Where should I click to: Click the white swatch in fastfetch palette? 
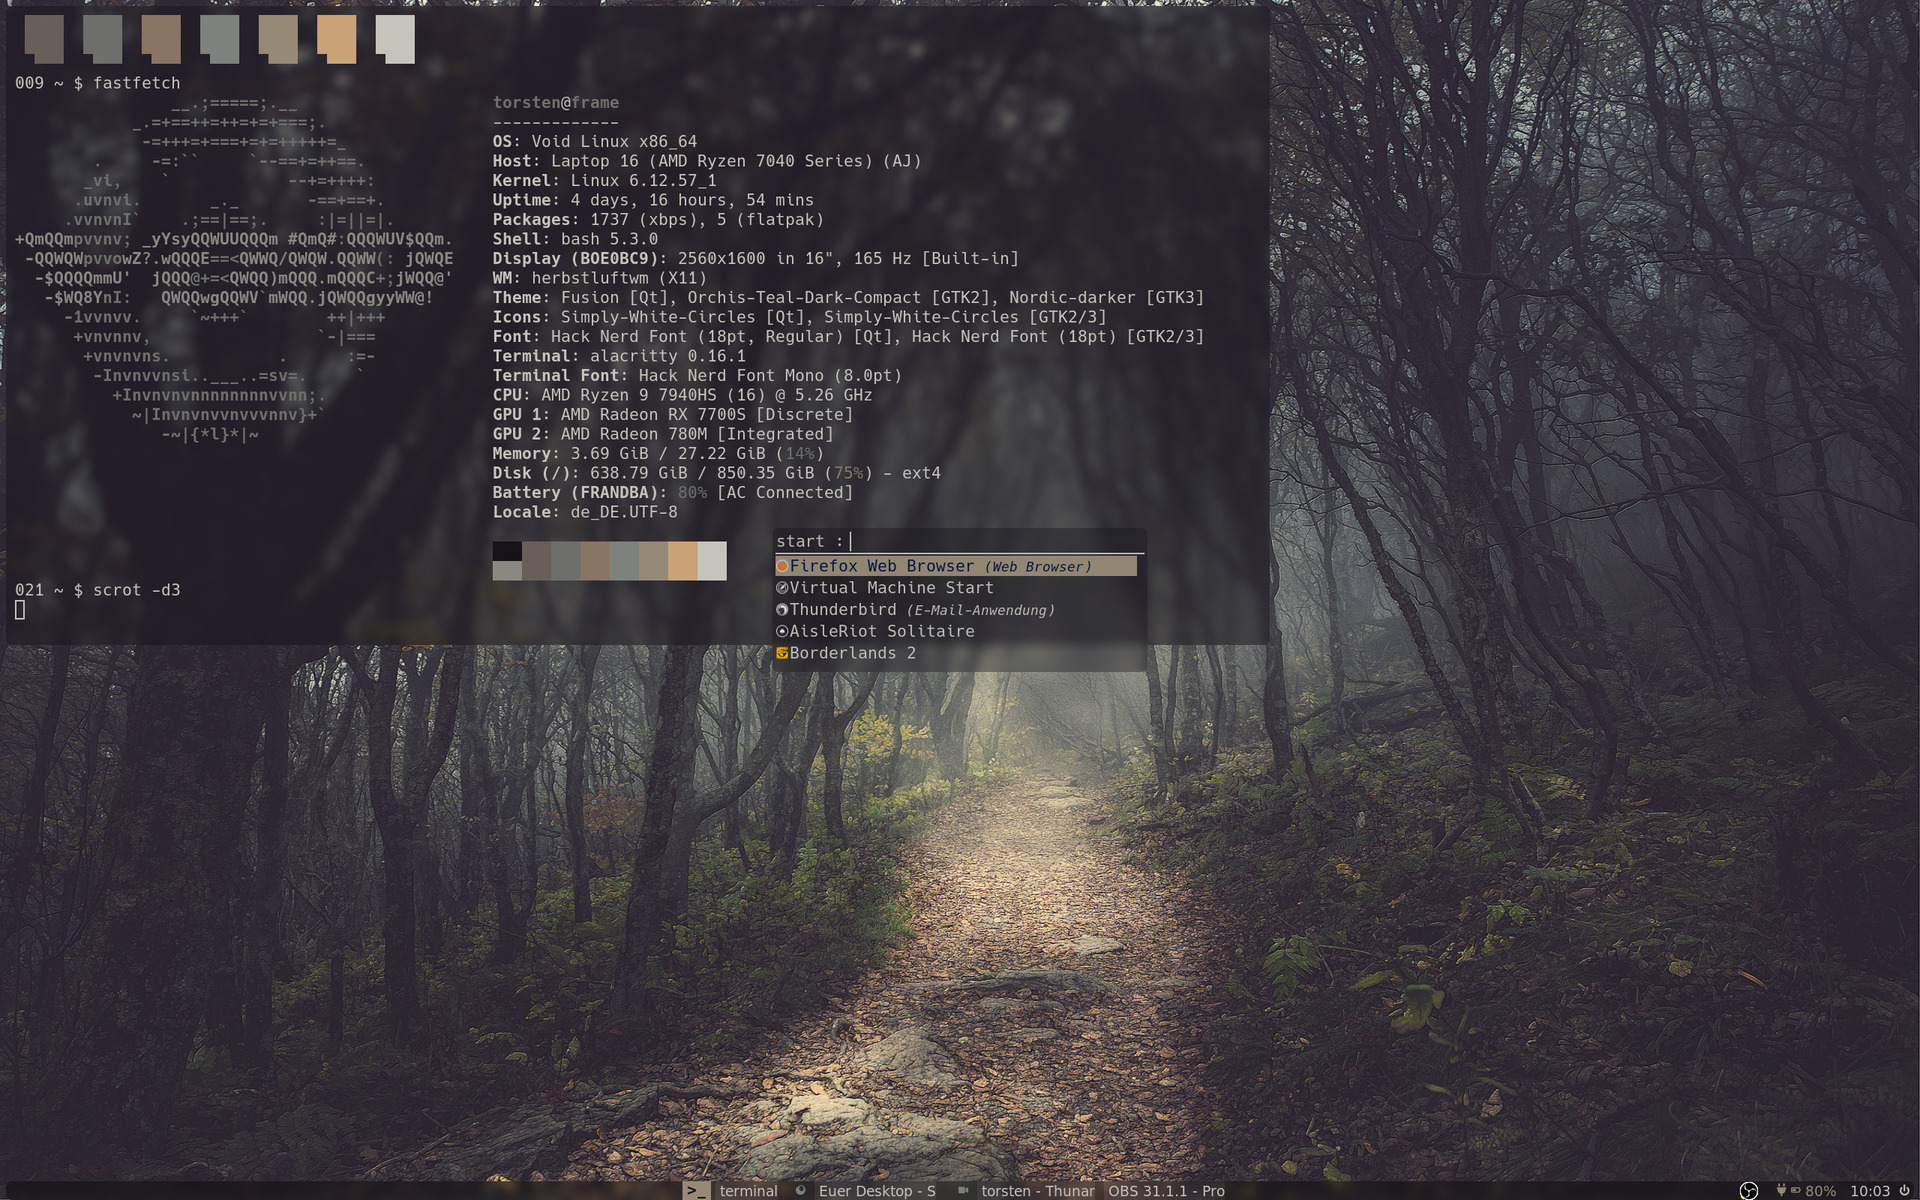point(712,560)
